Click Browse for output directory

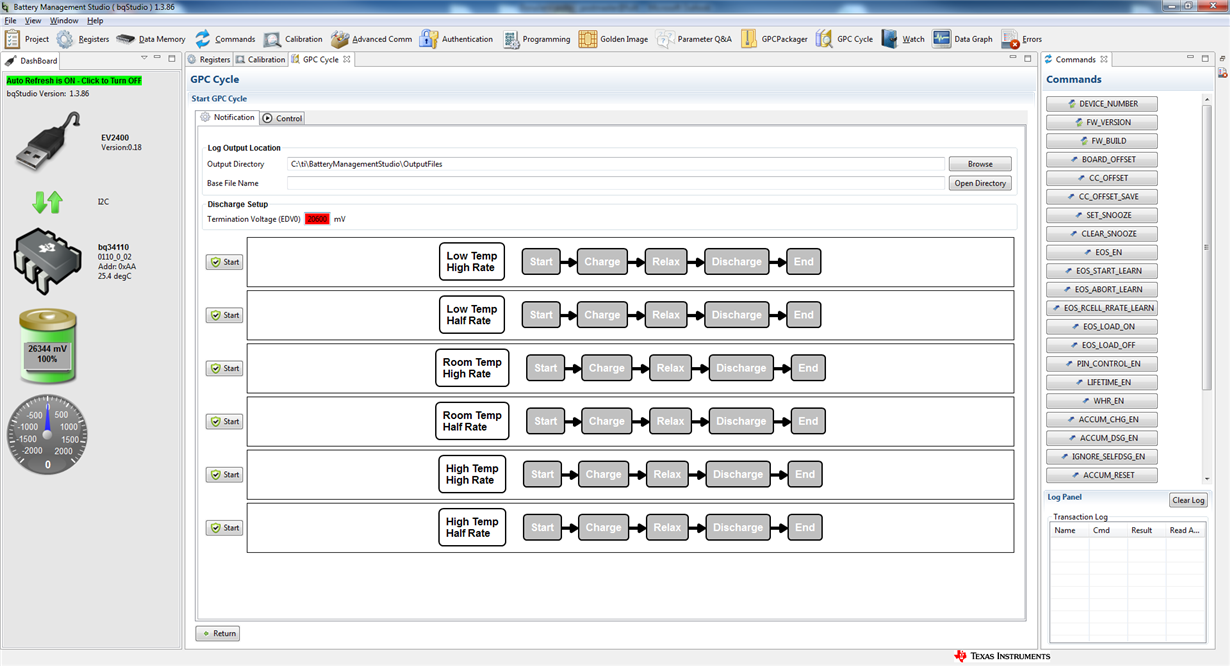[980, 164]
